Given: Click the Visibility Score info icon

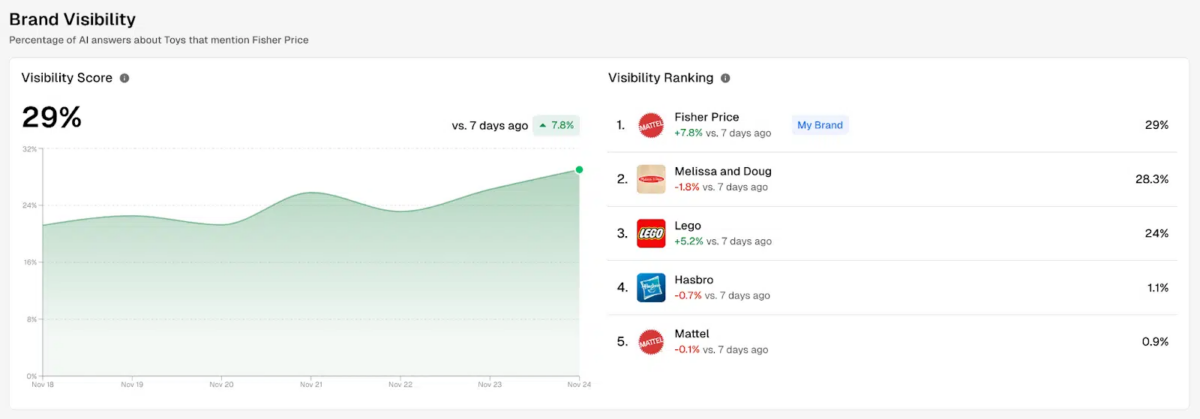Looking at the screenshot, I should (124, 78).
